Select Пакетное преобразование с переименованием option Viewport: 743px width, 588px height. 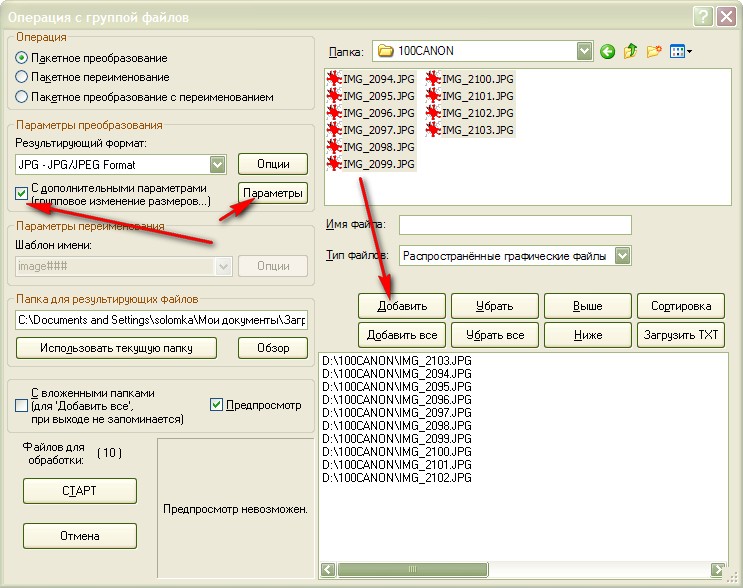click(22, 97)
